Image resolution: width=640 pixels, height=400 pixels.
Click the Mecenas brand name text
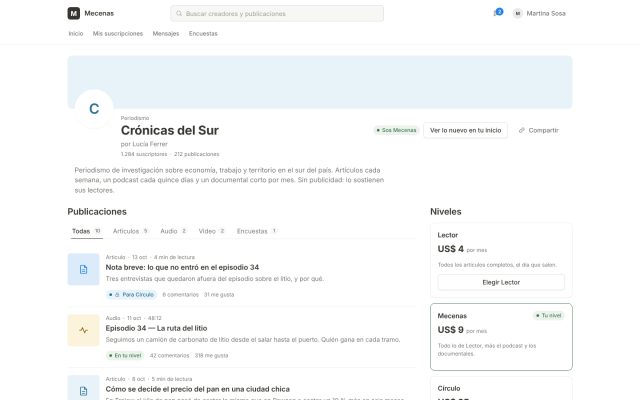[99, 13]
